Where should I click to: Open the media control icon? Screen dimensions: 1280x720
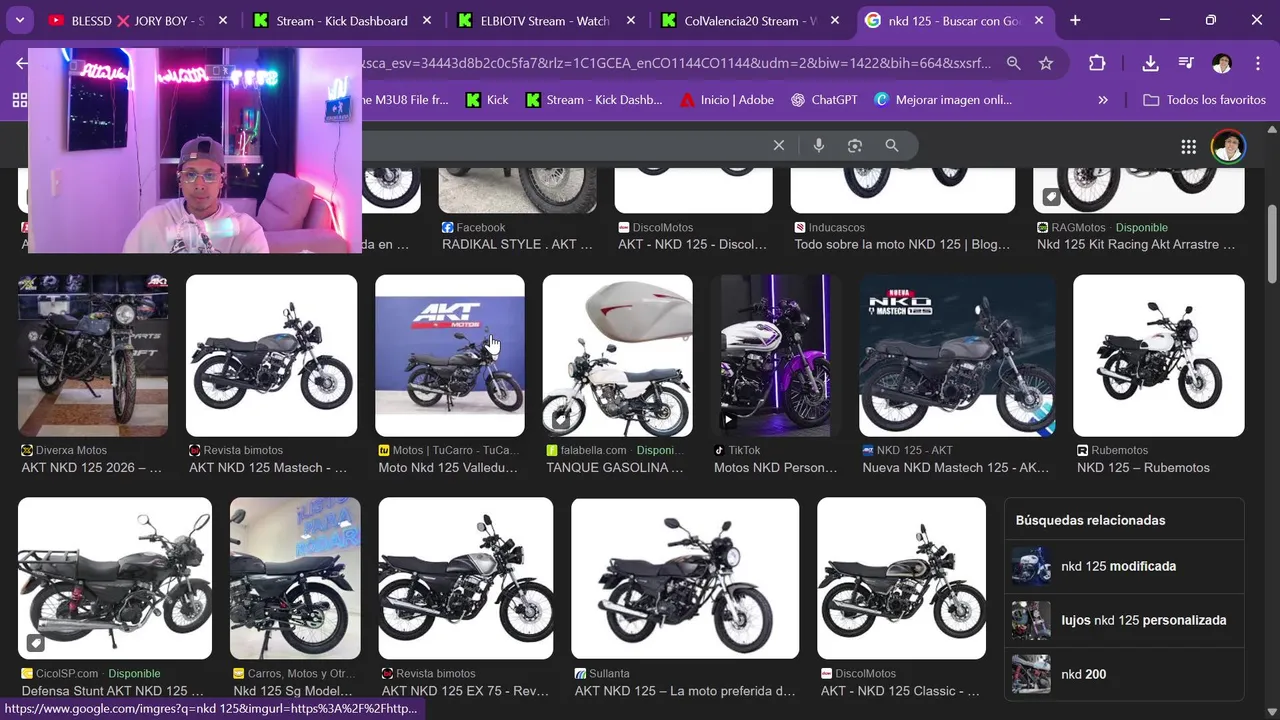(1186, 63)
